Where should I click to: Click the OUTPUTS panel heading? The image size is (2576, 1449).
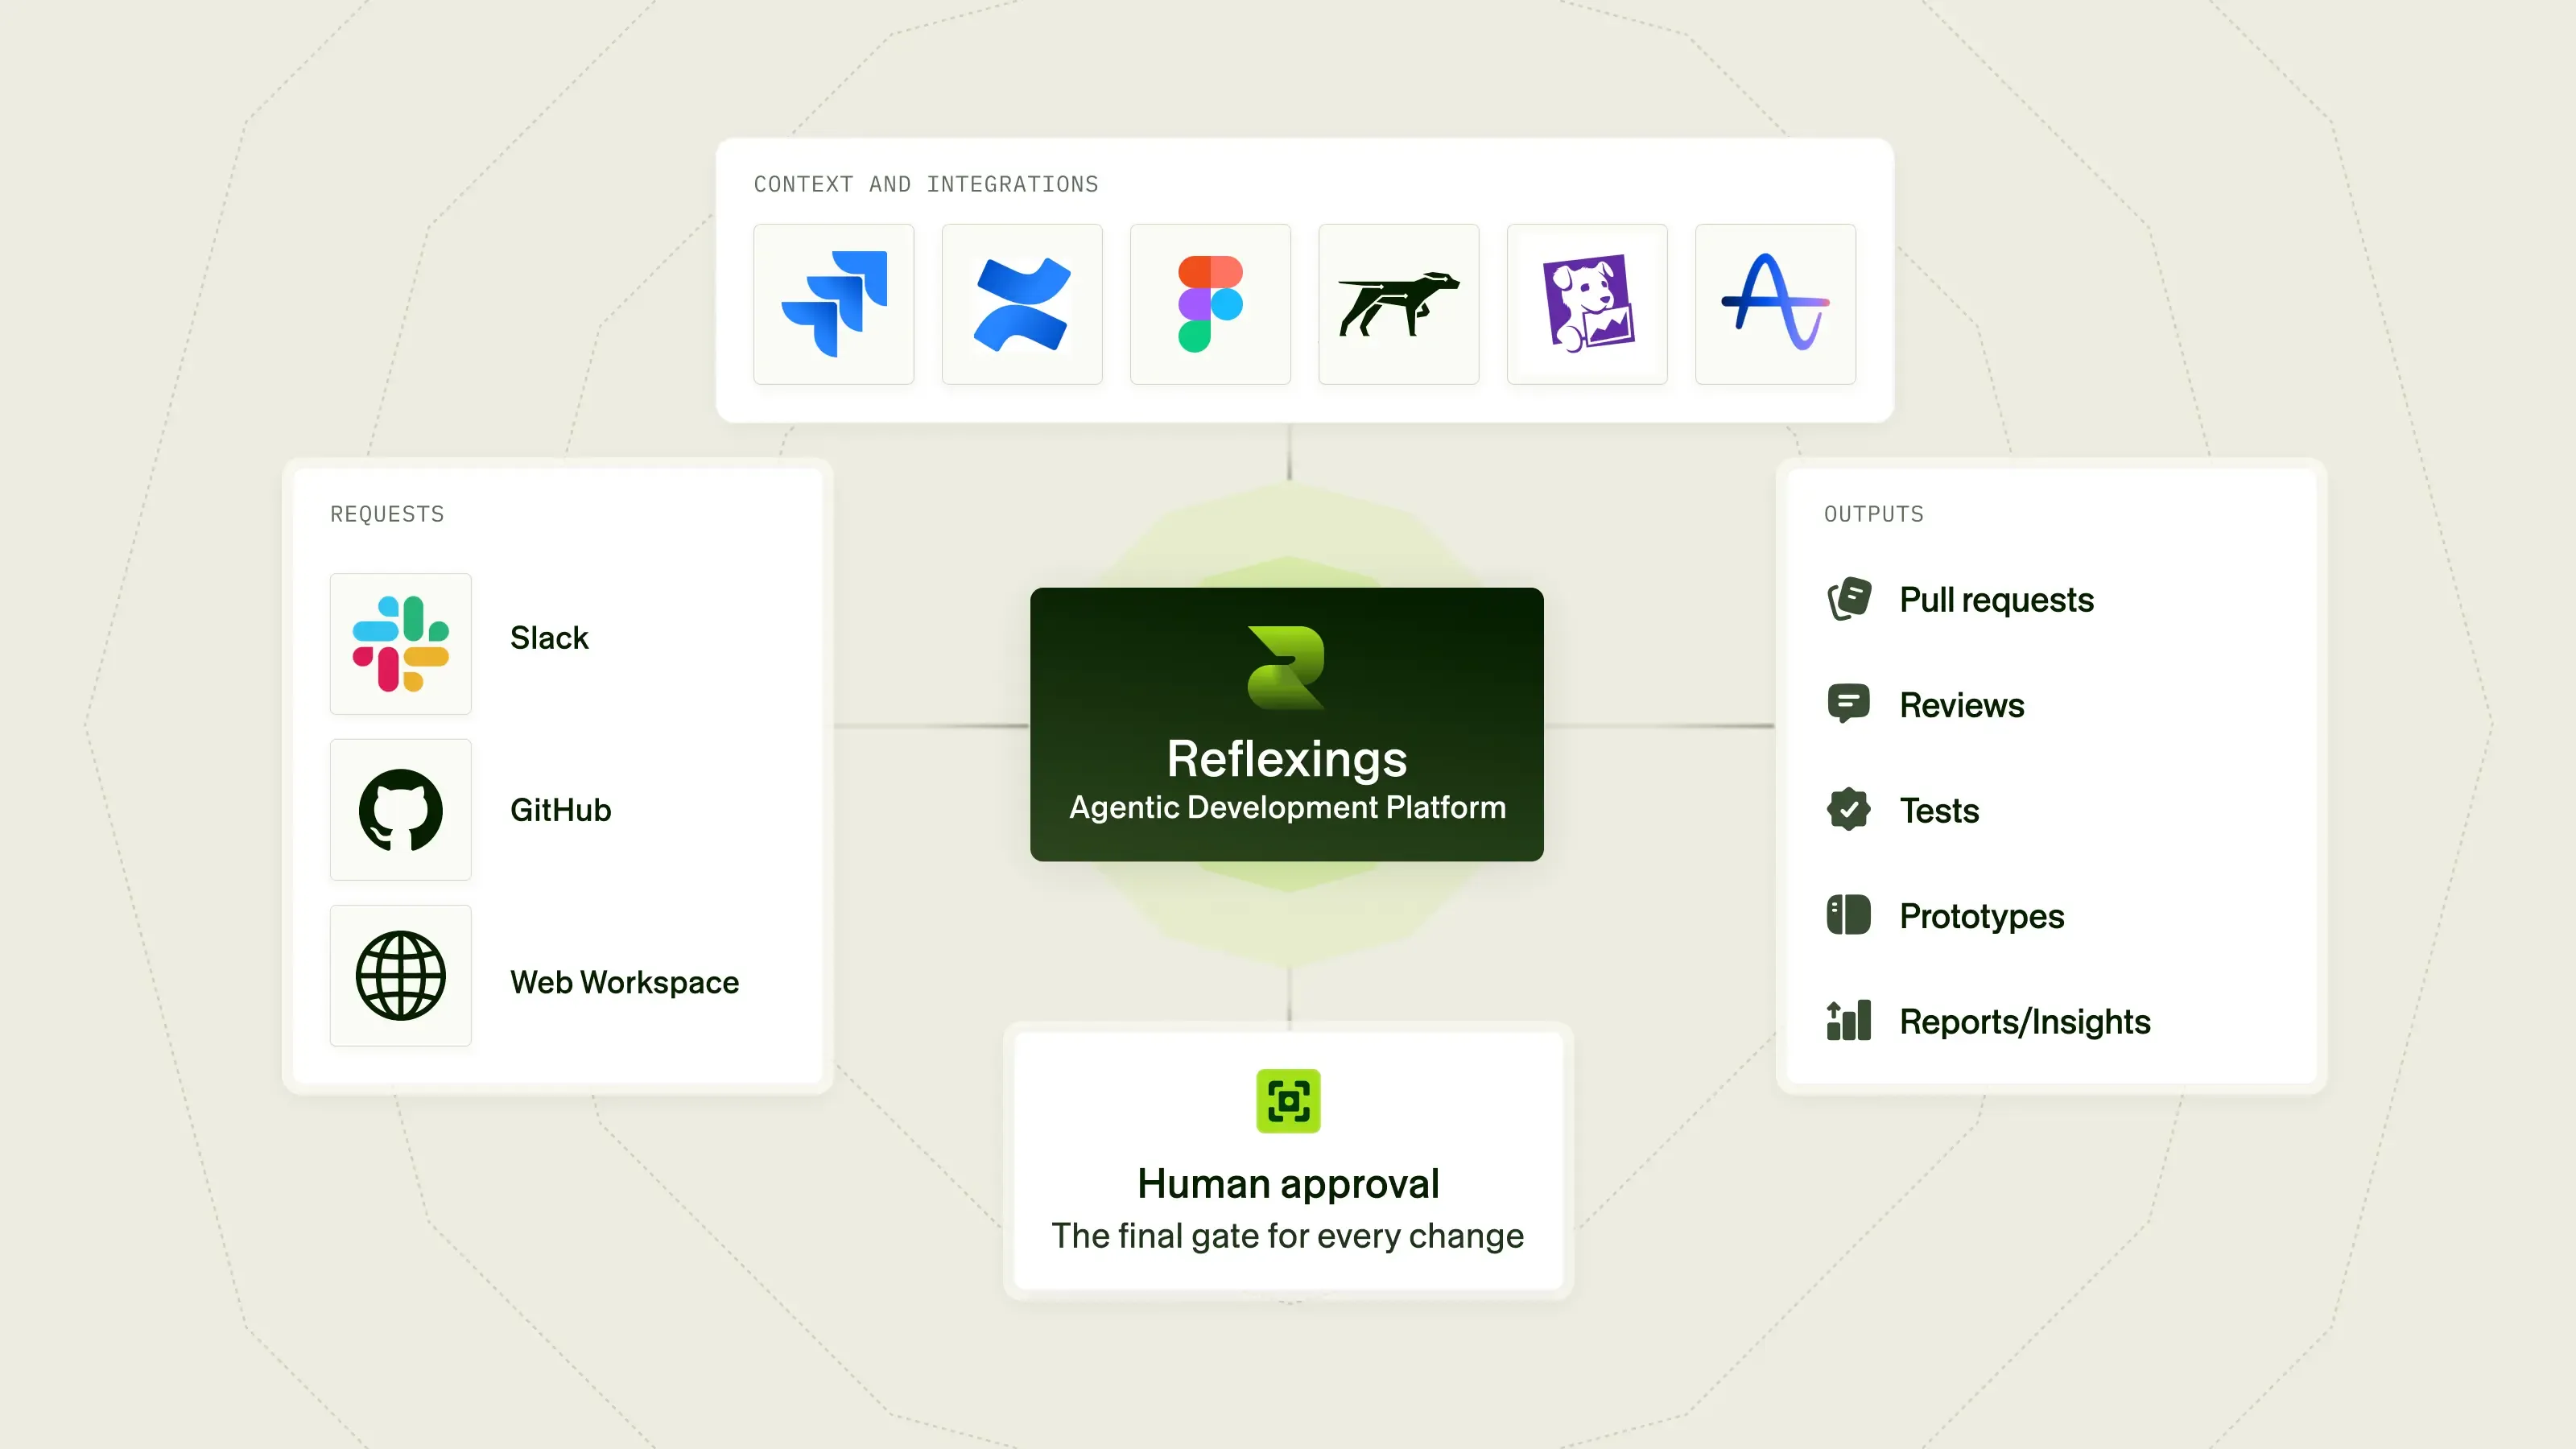[x=1874, y=514]
